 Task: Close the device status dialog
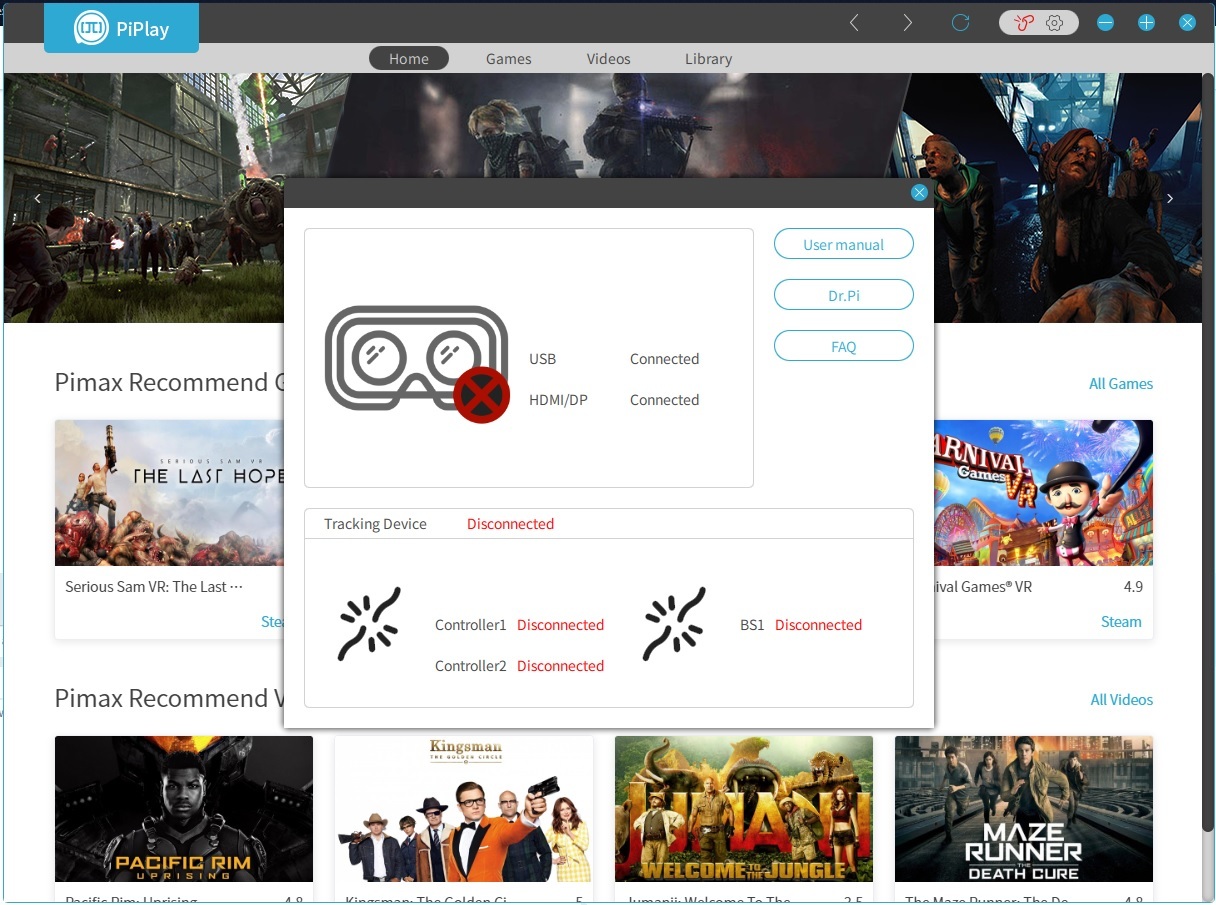point(919,193)
